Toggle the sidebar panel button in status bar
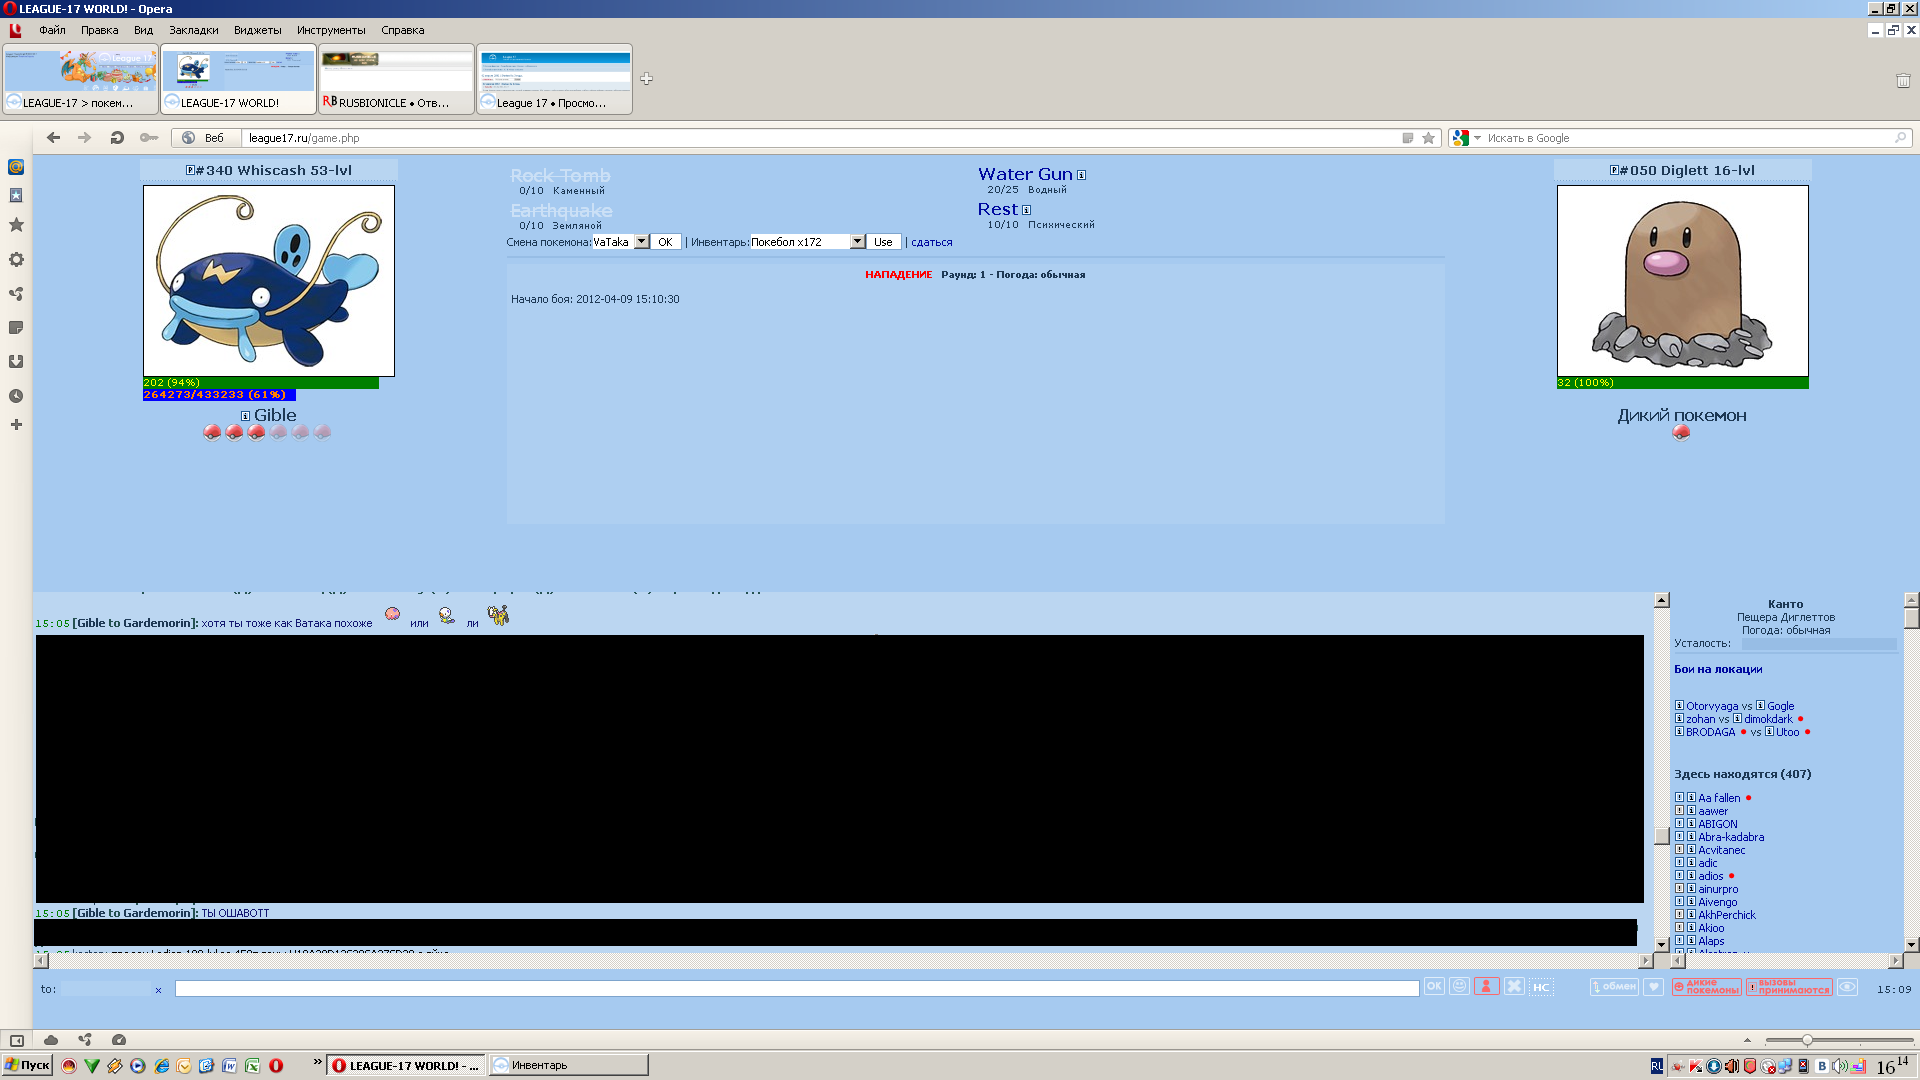The height and width of the screenshot is (1080, 1920). coord(17,1040)
